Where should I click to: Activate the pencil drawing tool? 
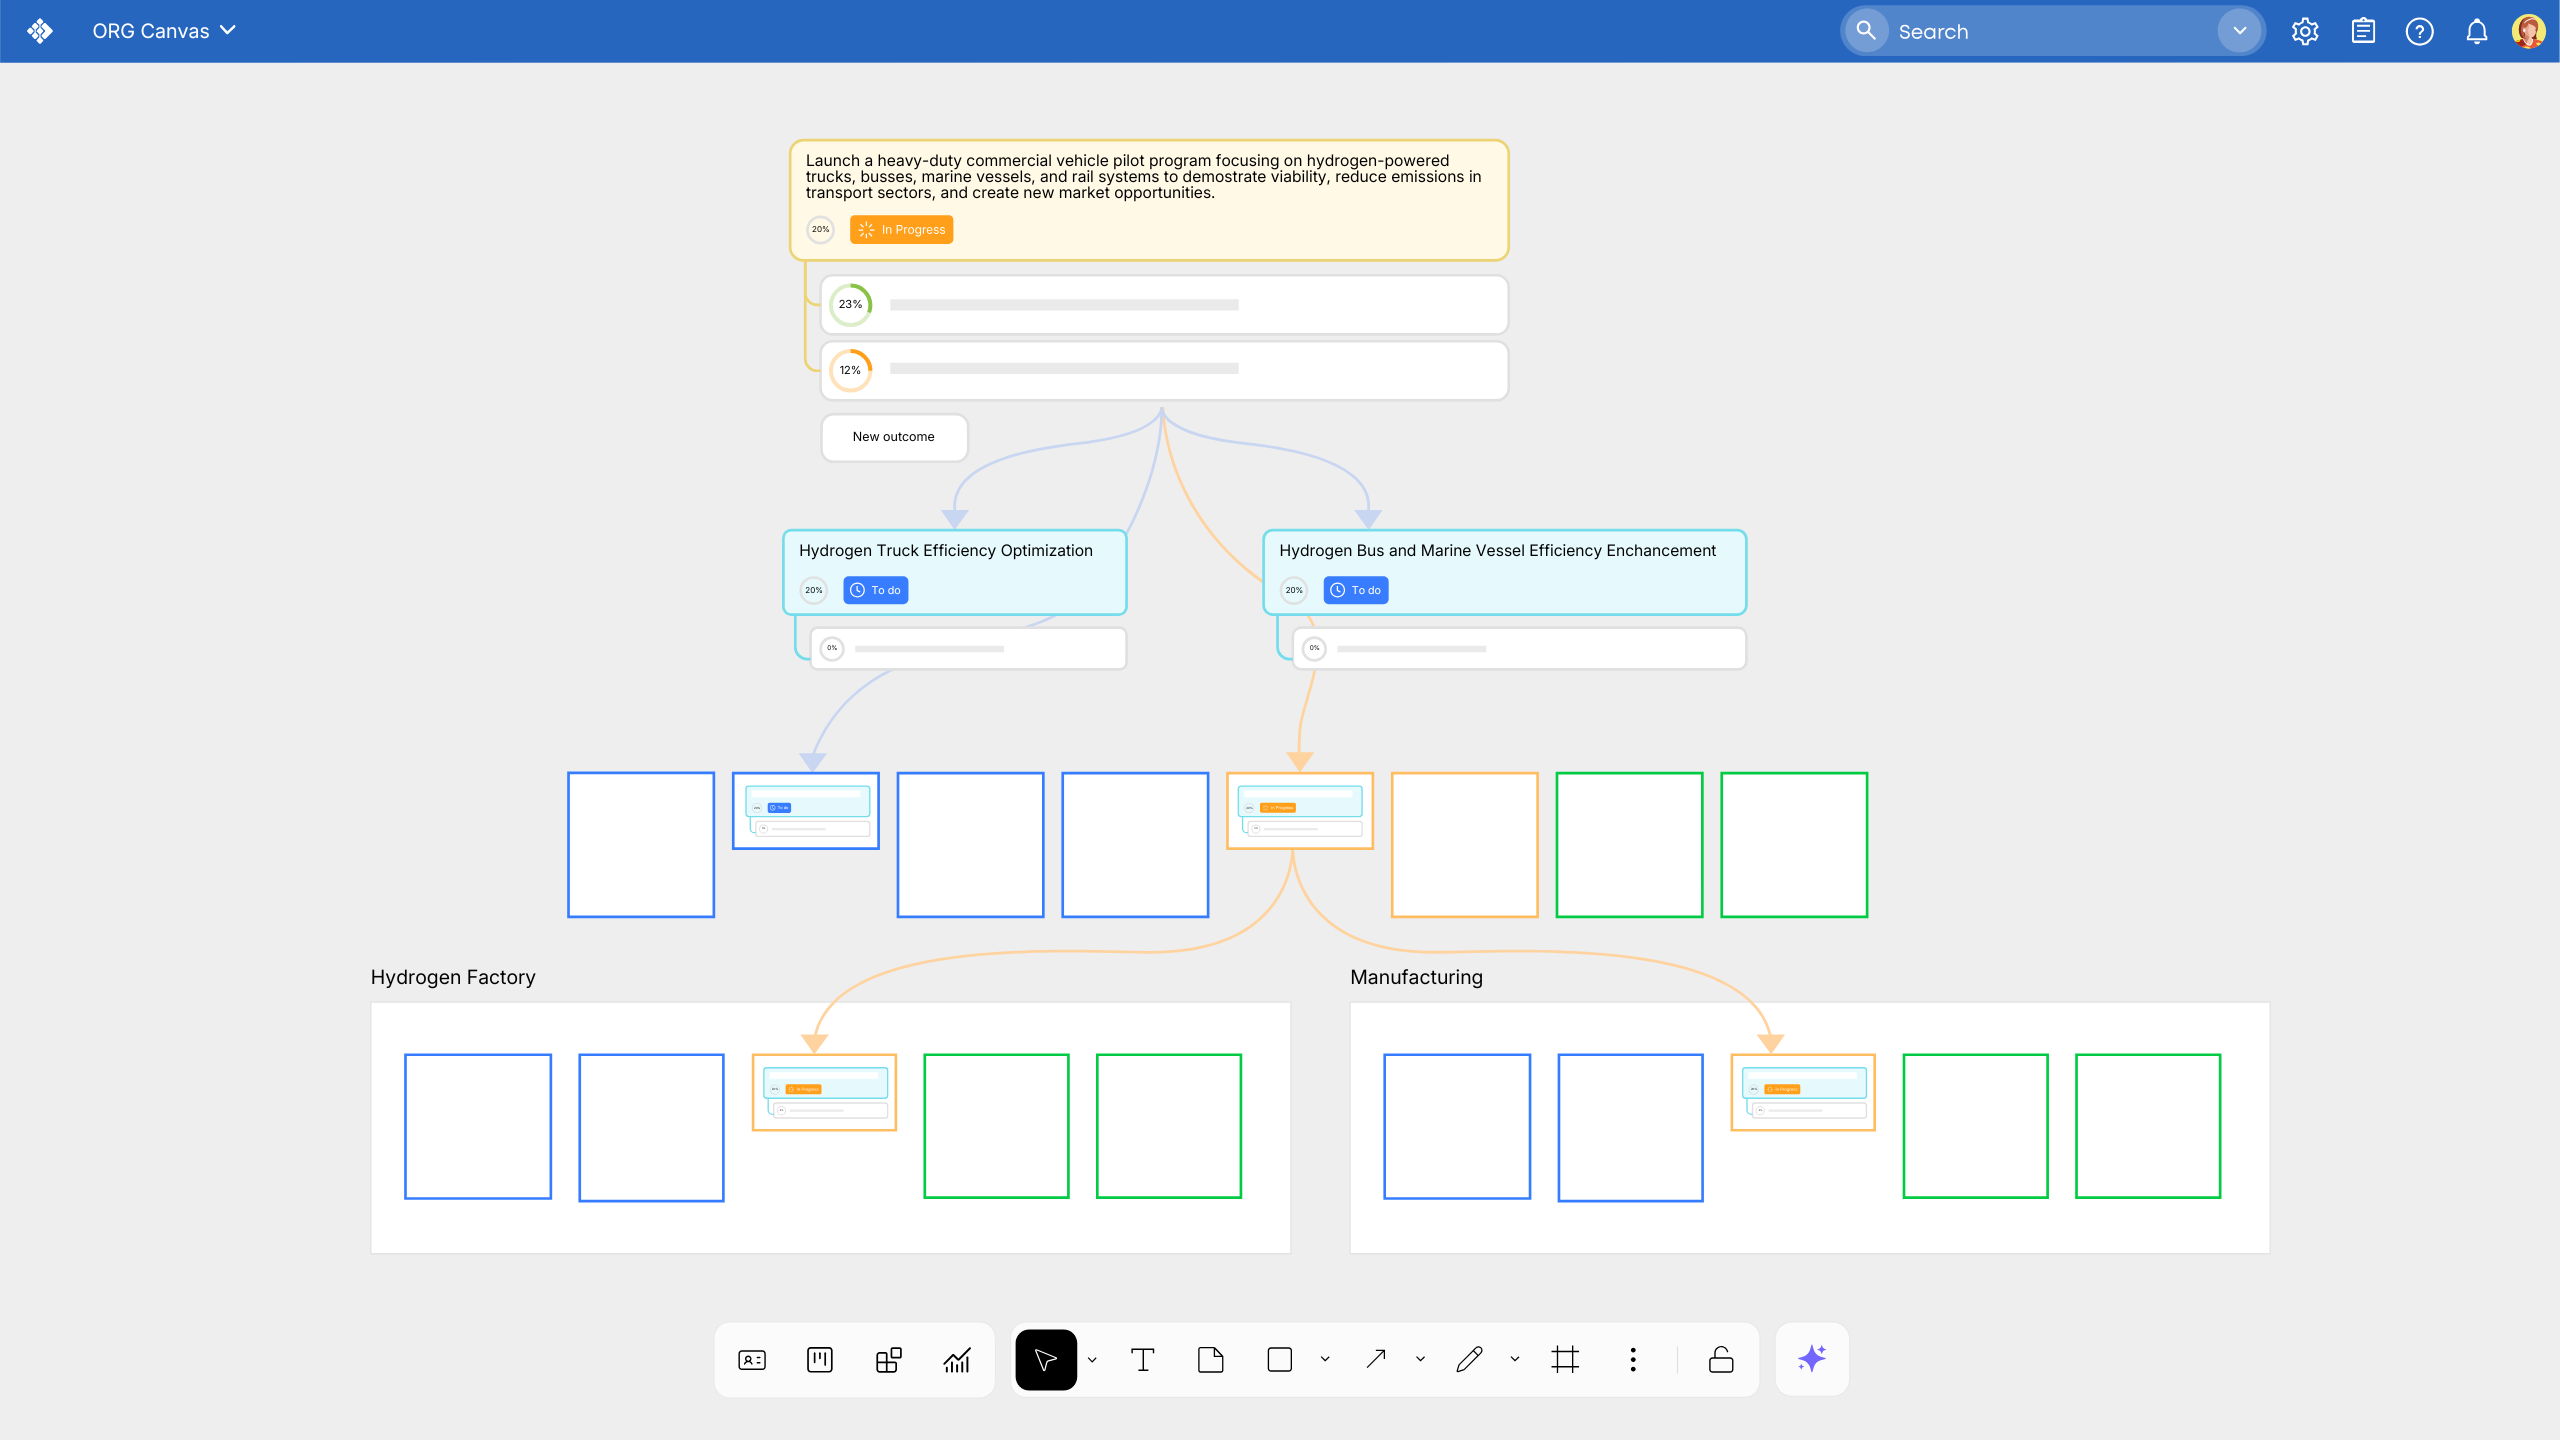tap(1469, 1360)
